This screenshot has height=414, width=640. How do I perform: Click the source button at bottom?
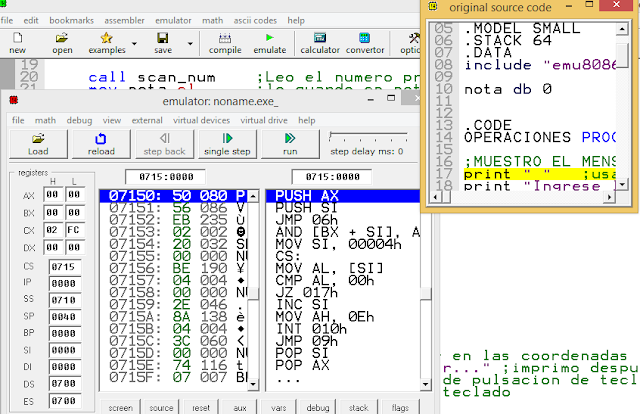pos(161,407)
